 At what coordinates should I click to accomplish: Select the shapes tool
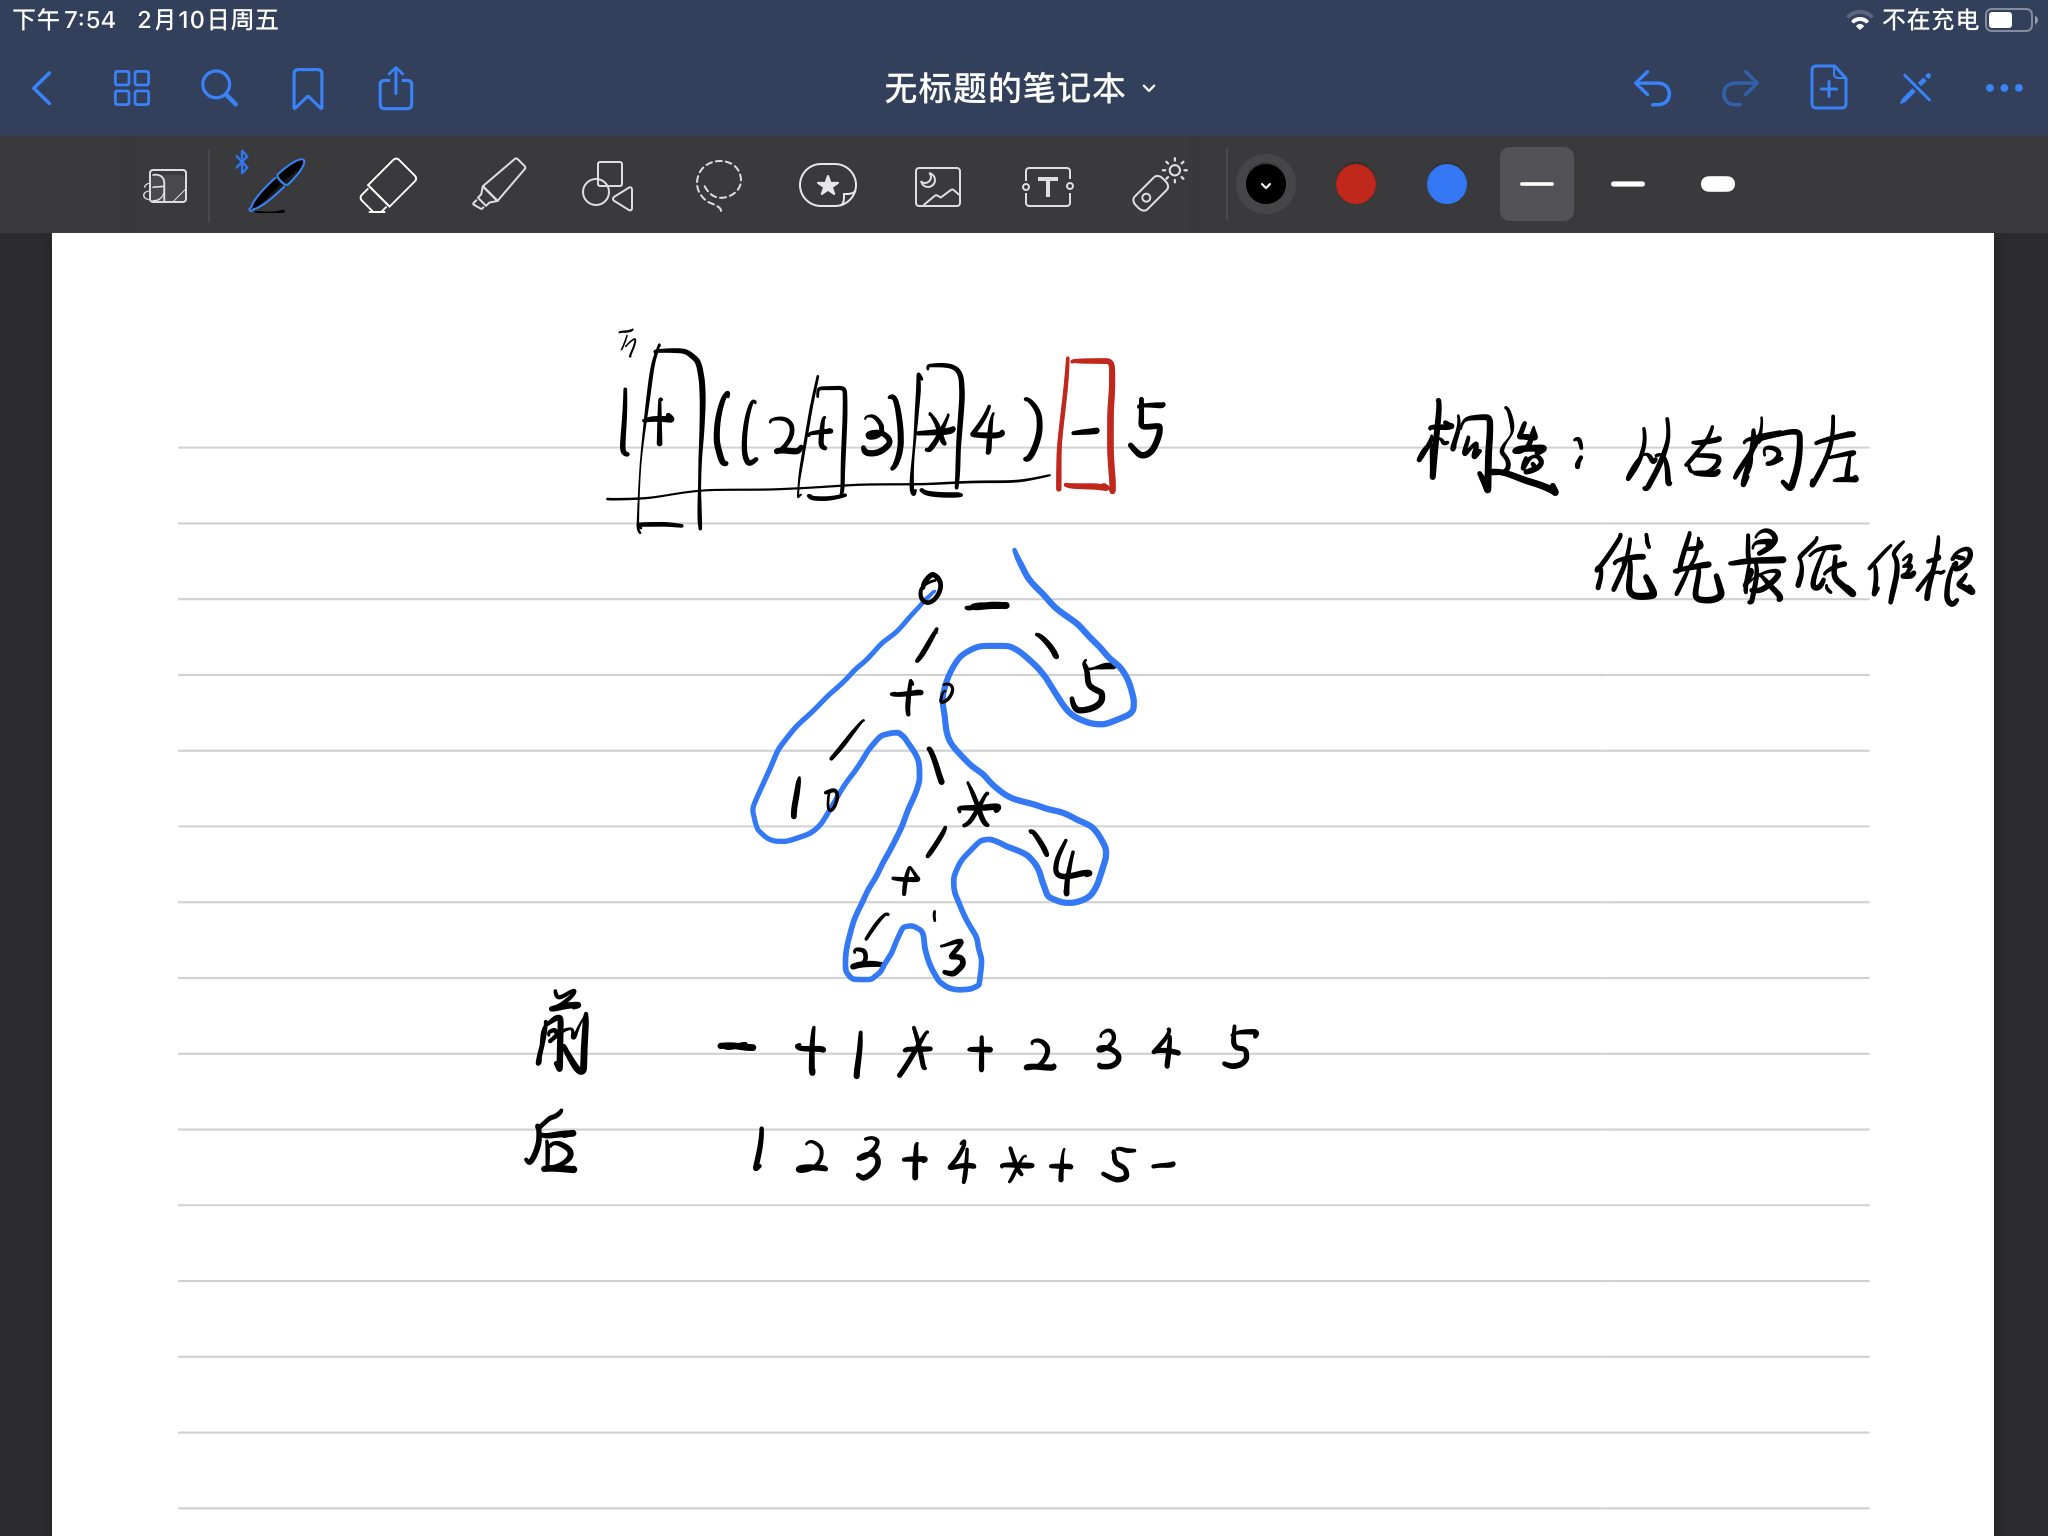[607, 185]
